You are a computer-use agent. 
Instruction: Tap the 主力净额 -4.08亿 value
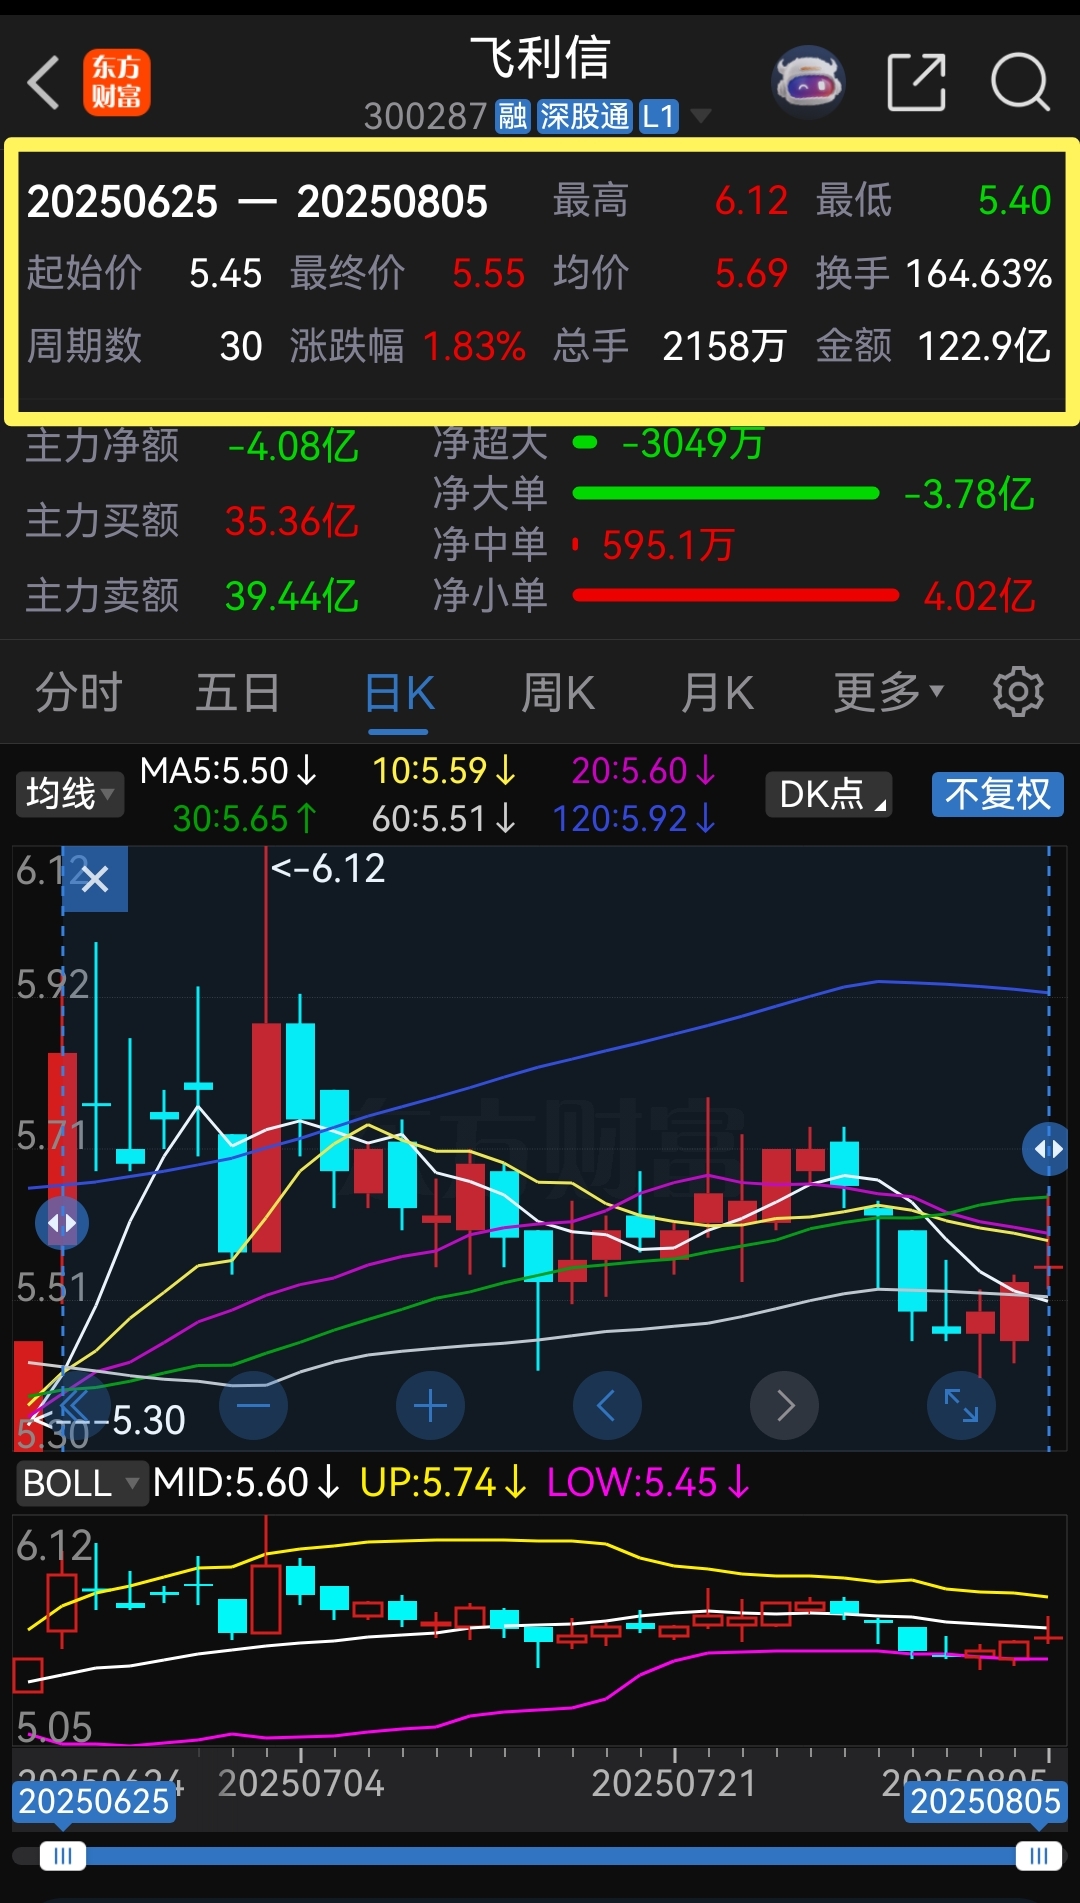click(293, 446)
